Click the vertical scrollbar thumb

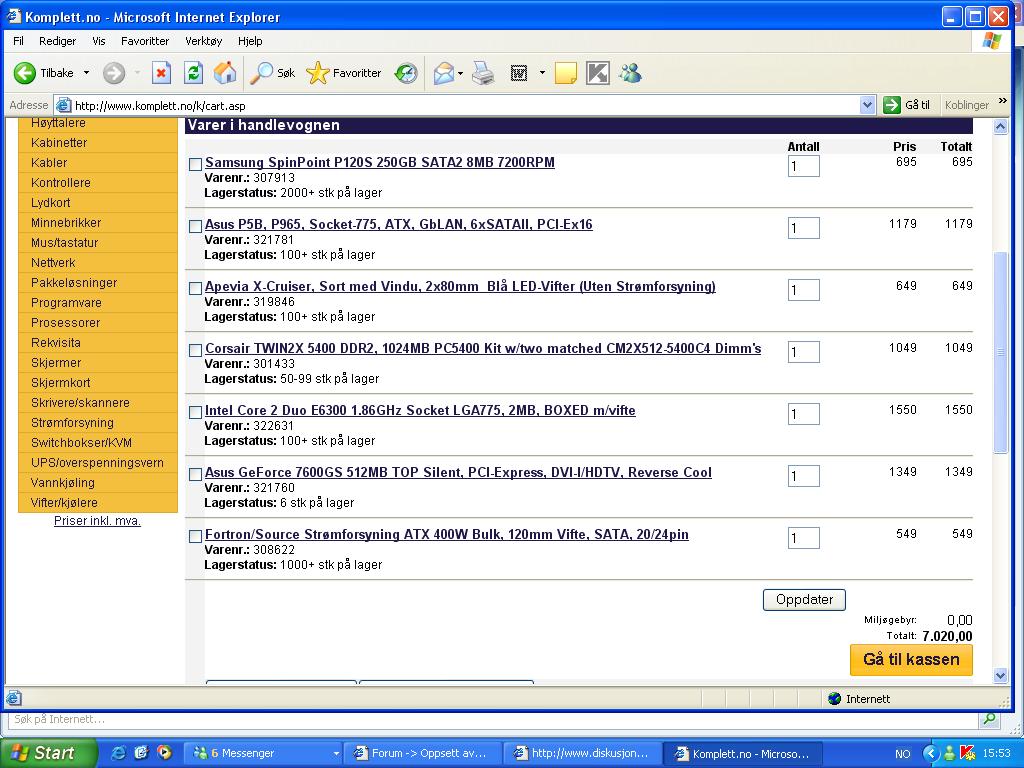pyautogui.click(x=1000, y=351)
